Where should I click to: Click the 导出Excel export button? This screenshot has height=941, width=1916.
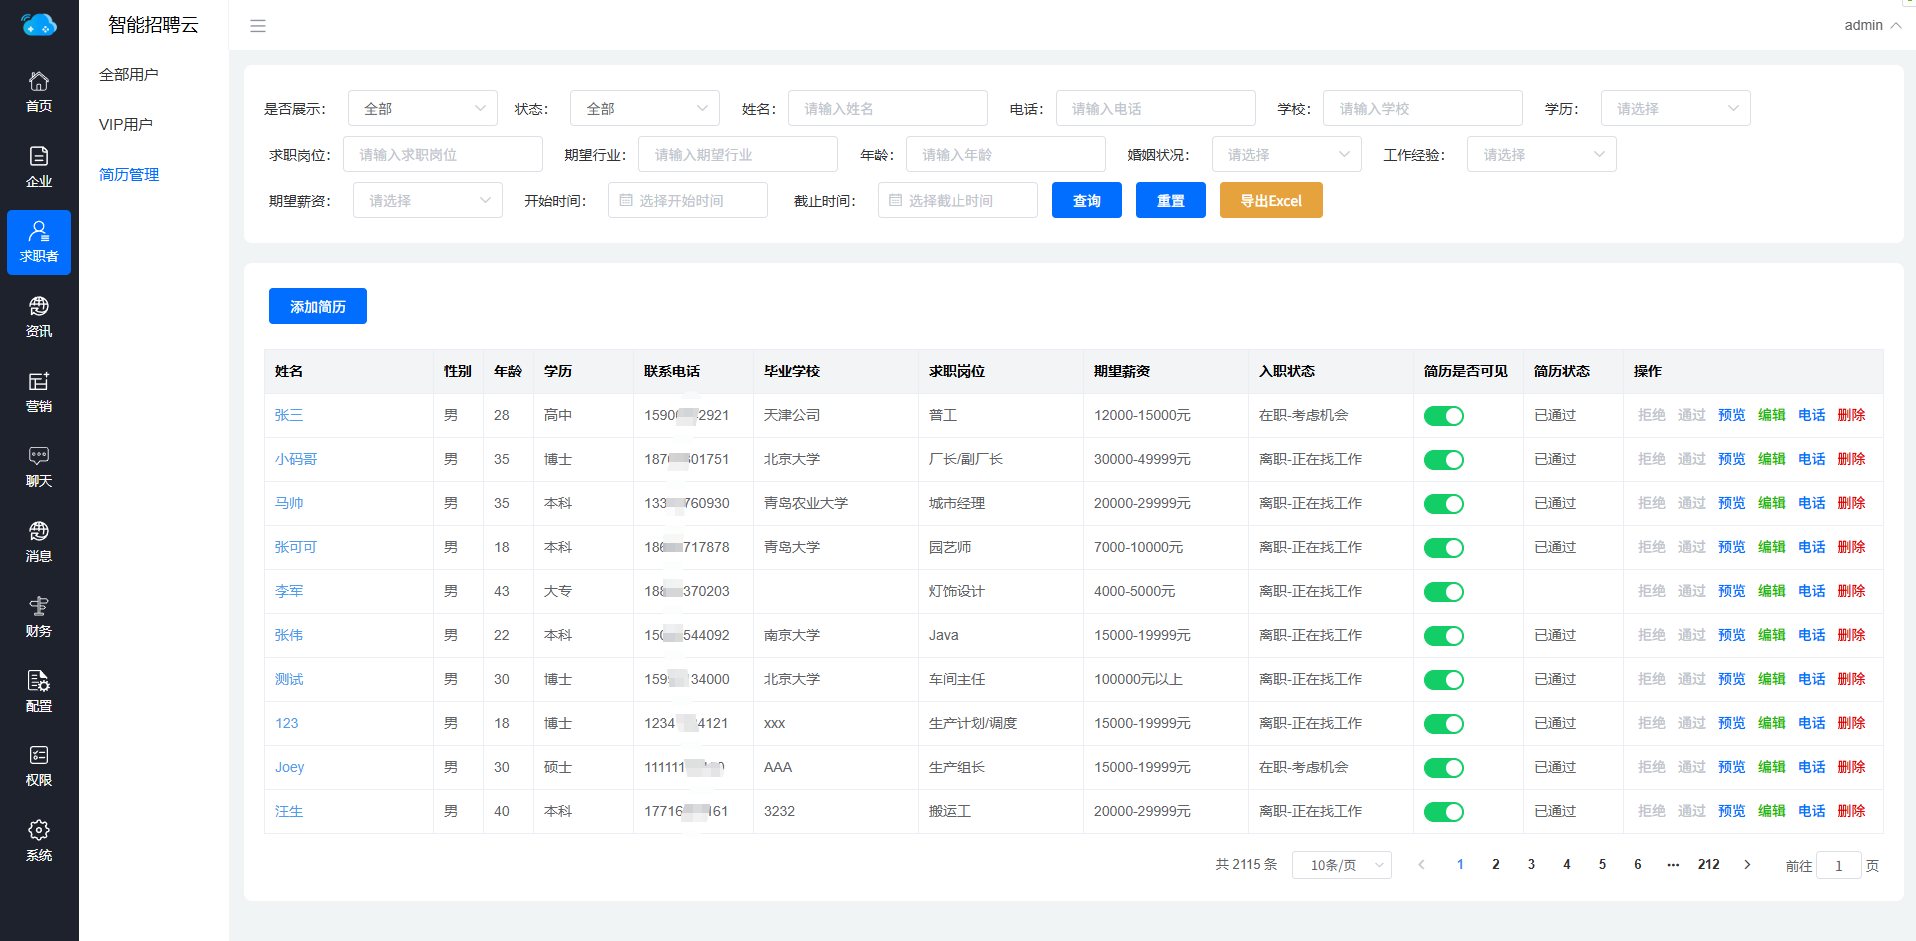point(1271,200)
